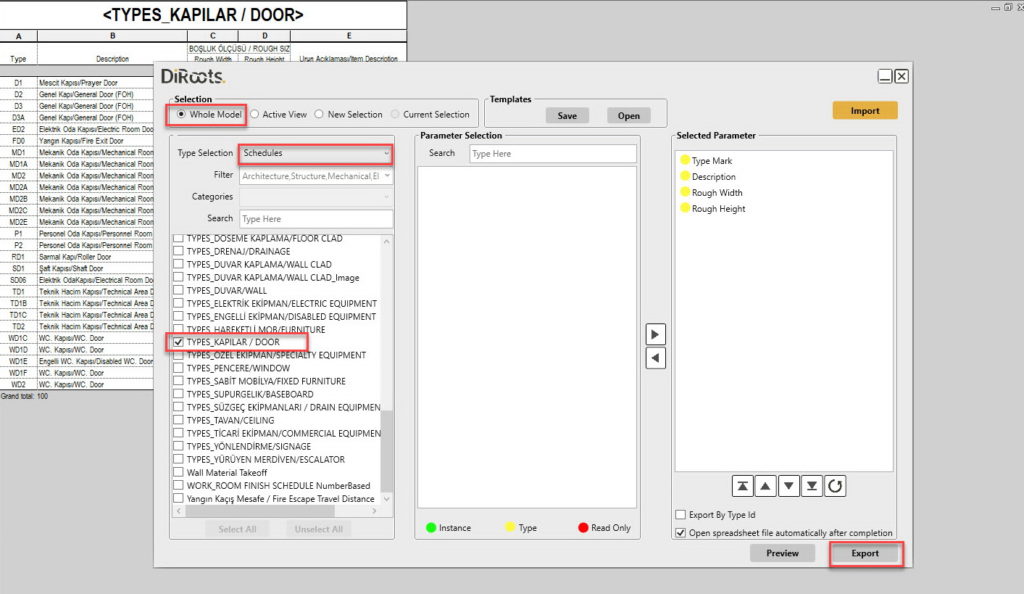1024x594 pixels.
Task: Open the Type Selection Schedules dropdown
Action: [315, 153]
